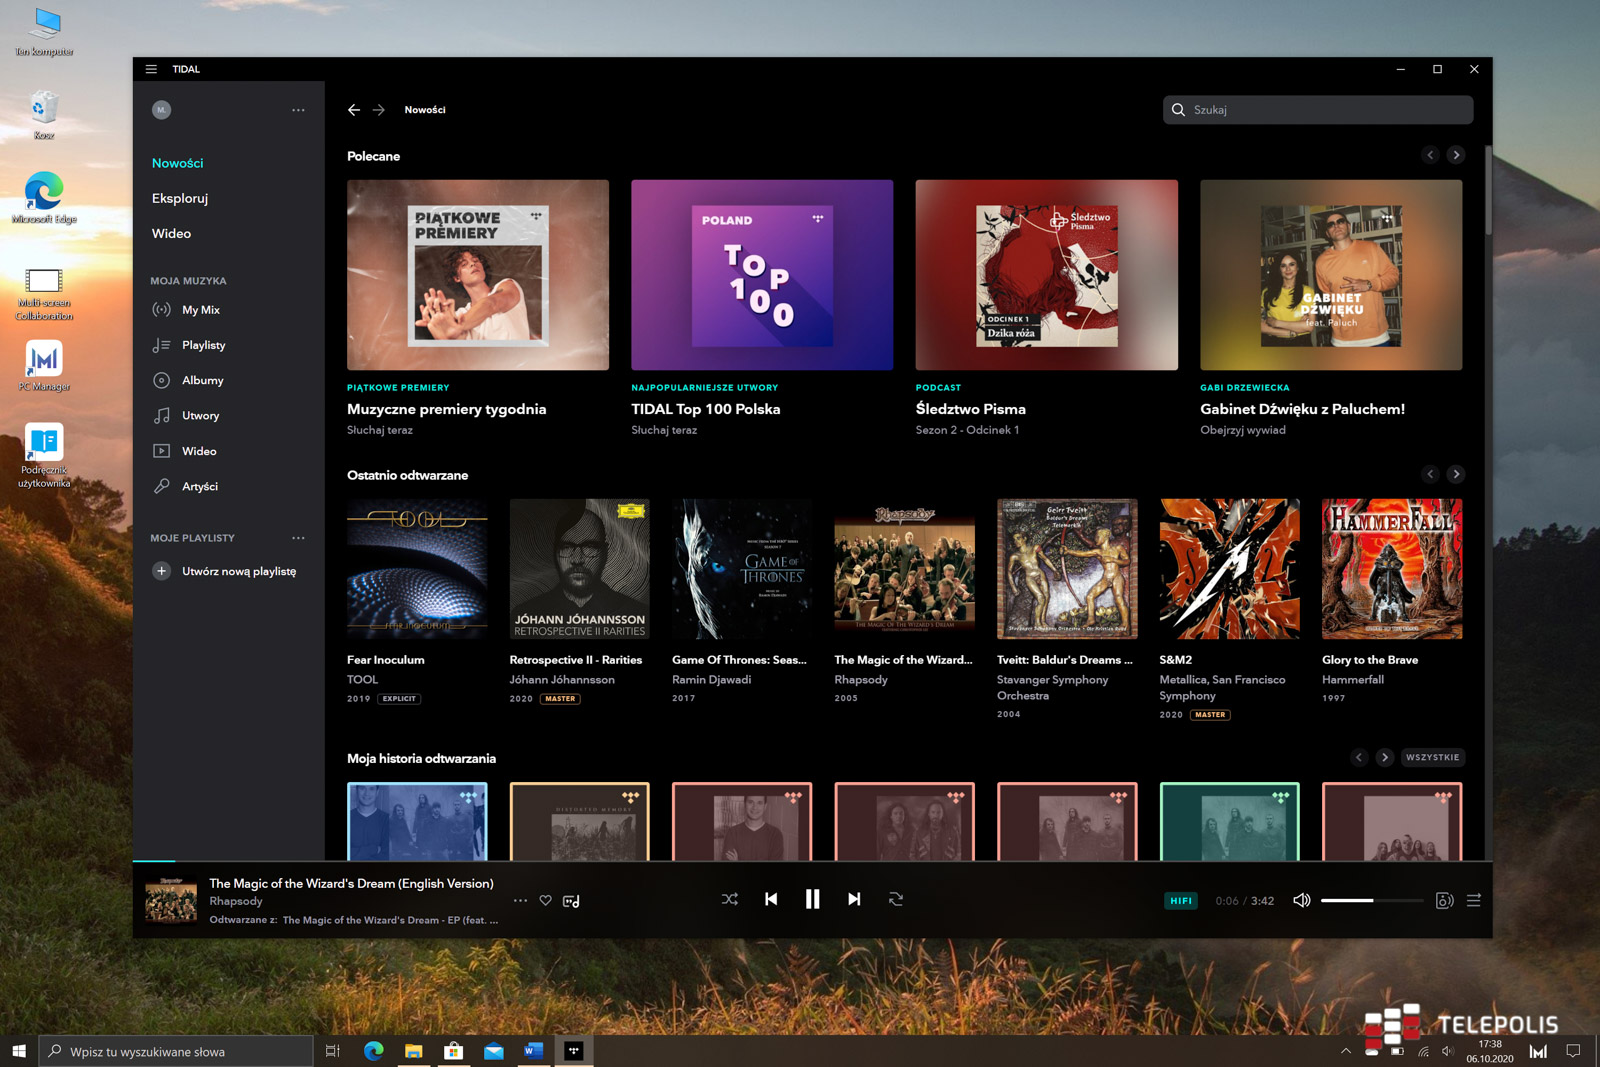
Task: Adjust the volume slider
Action: tap(1370, 900)
